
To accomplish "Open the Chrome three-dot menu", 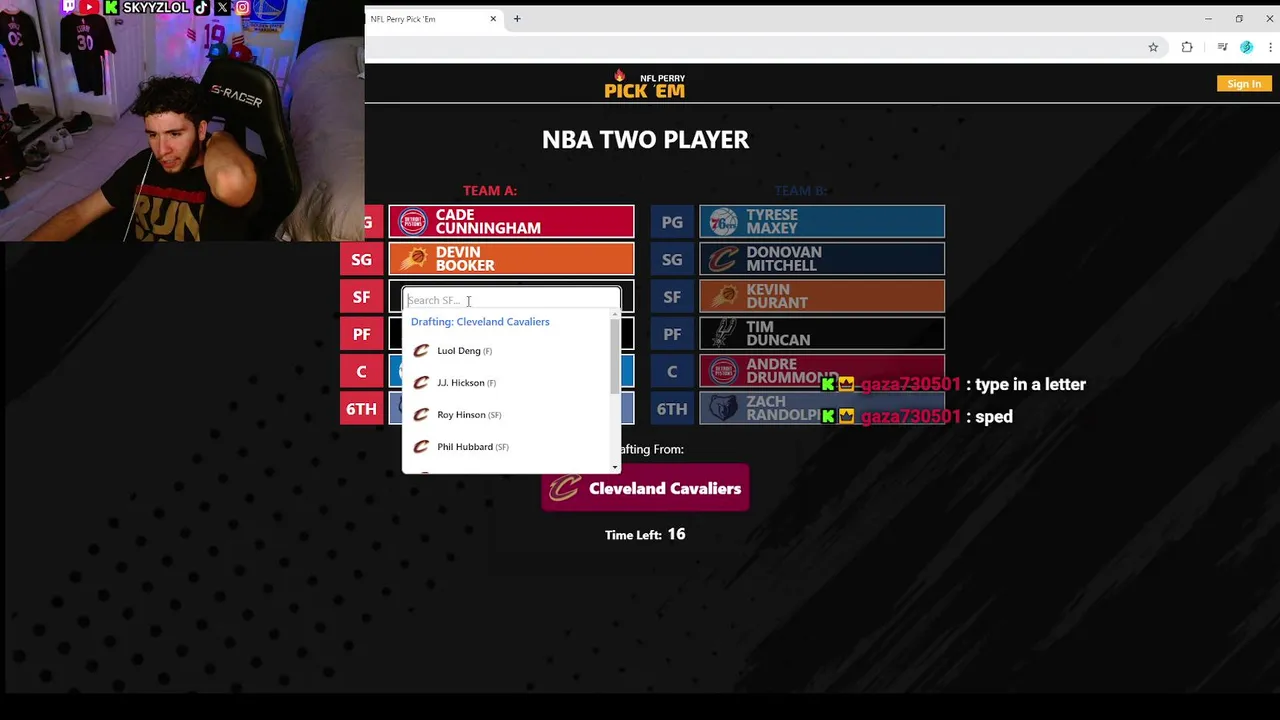I will [1270, 47].
